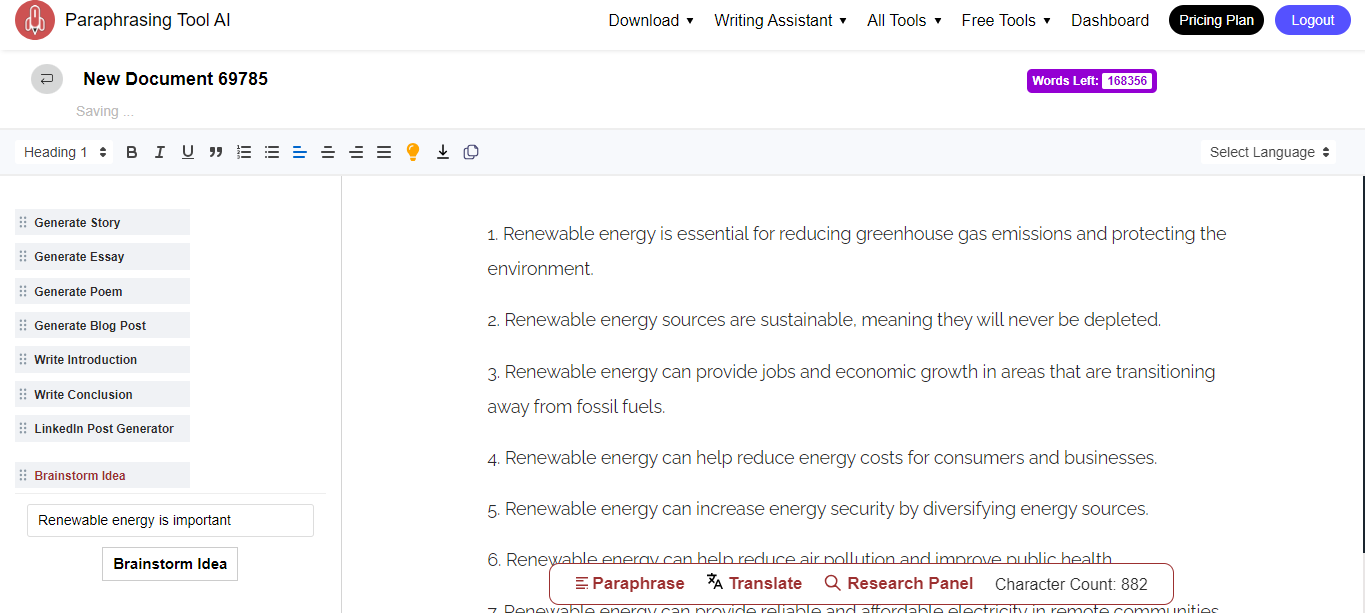Select the Write Conclusion tool

coord(102,394)
